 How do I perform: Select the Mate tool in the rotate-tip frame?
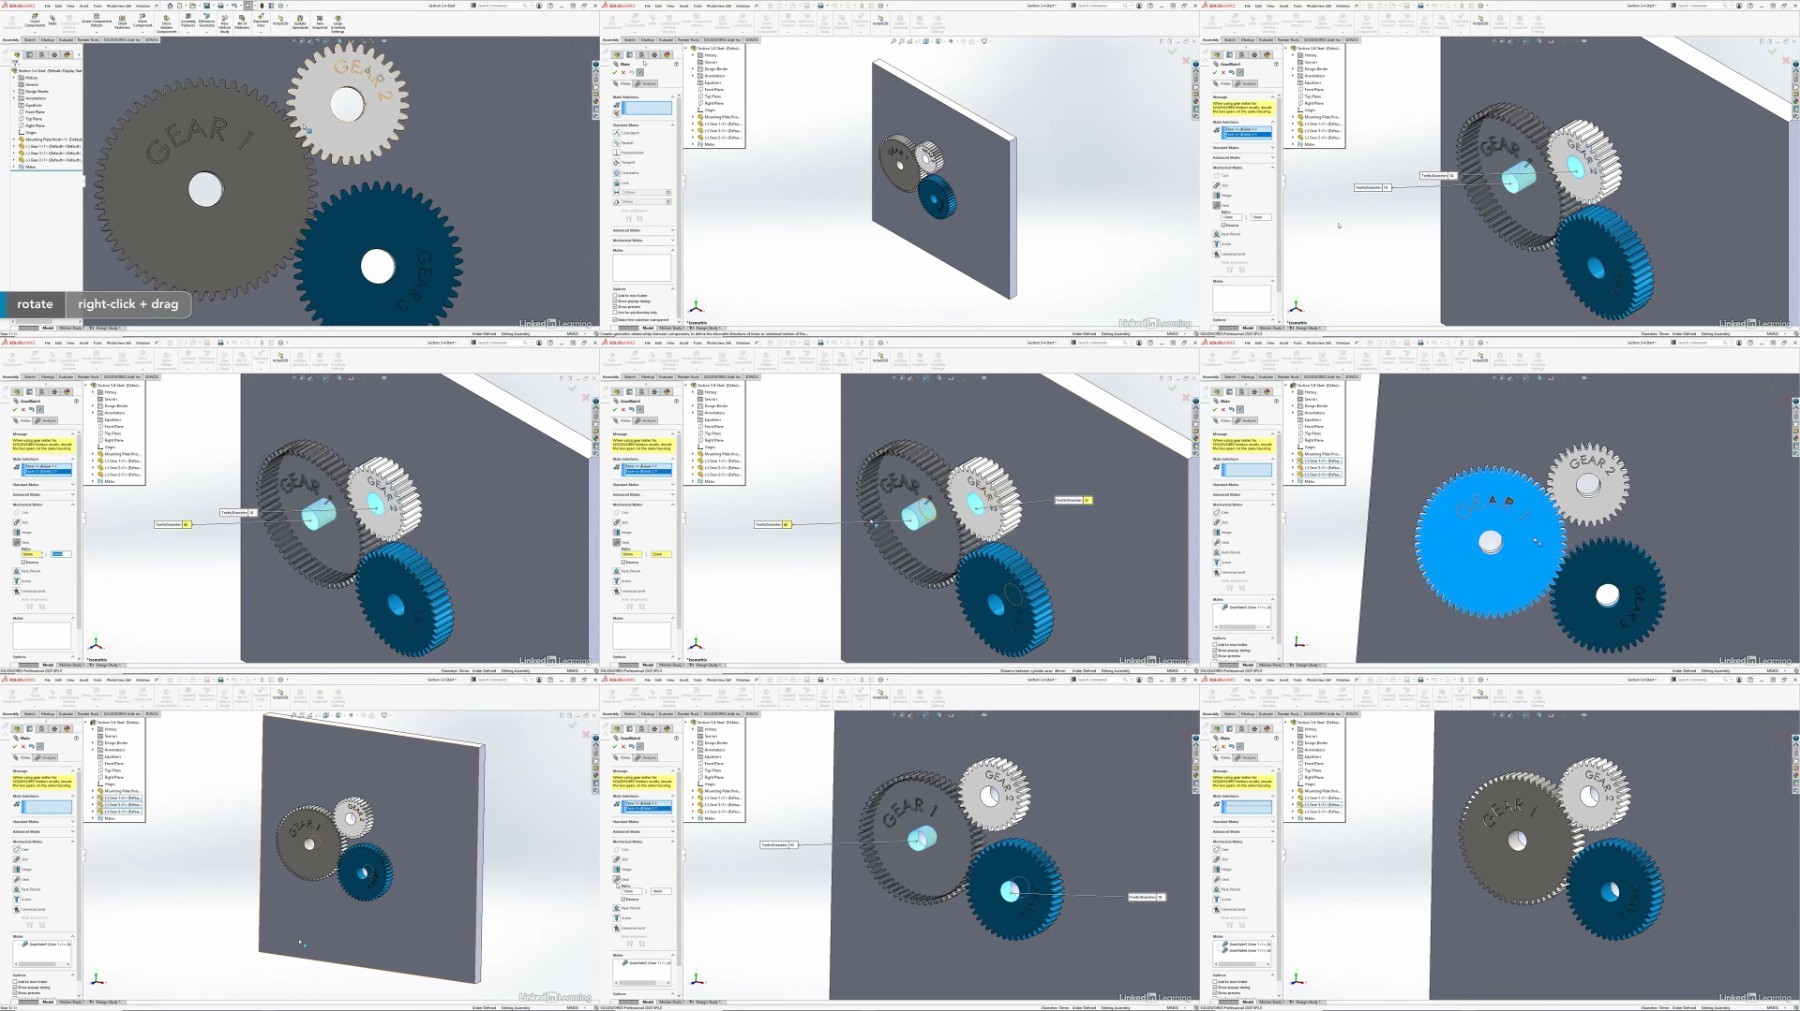pos(52,19)
